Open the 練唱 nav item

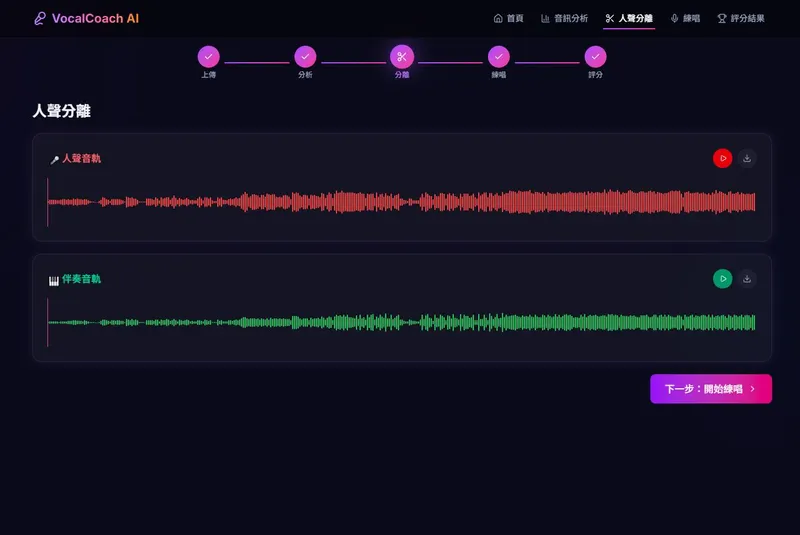[x=685, y=18]
